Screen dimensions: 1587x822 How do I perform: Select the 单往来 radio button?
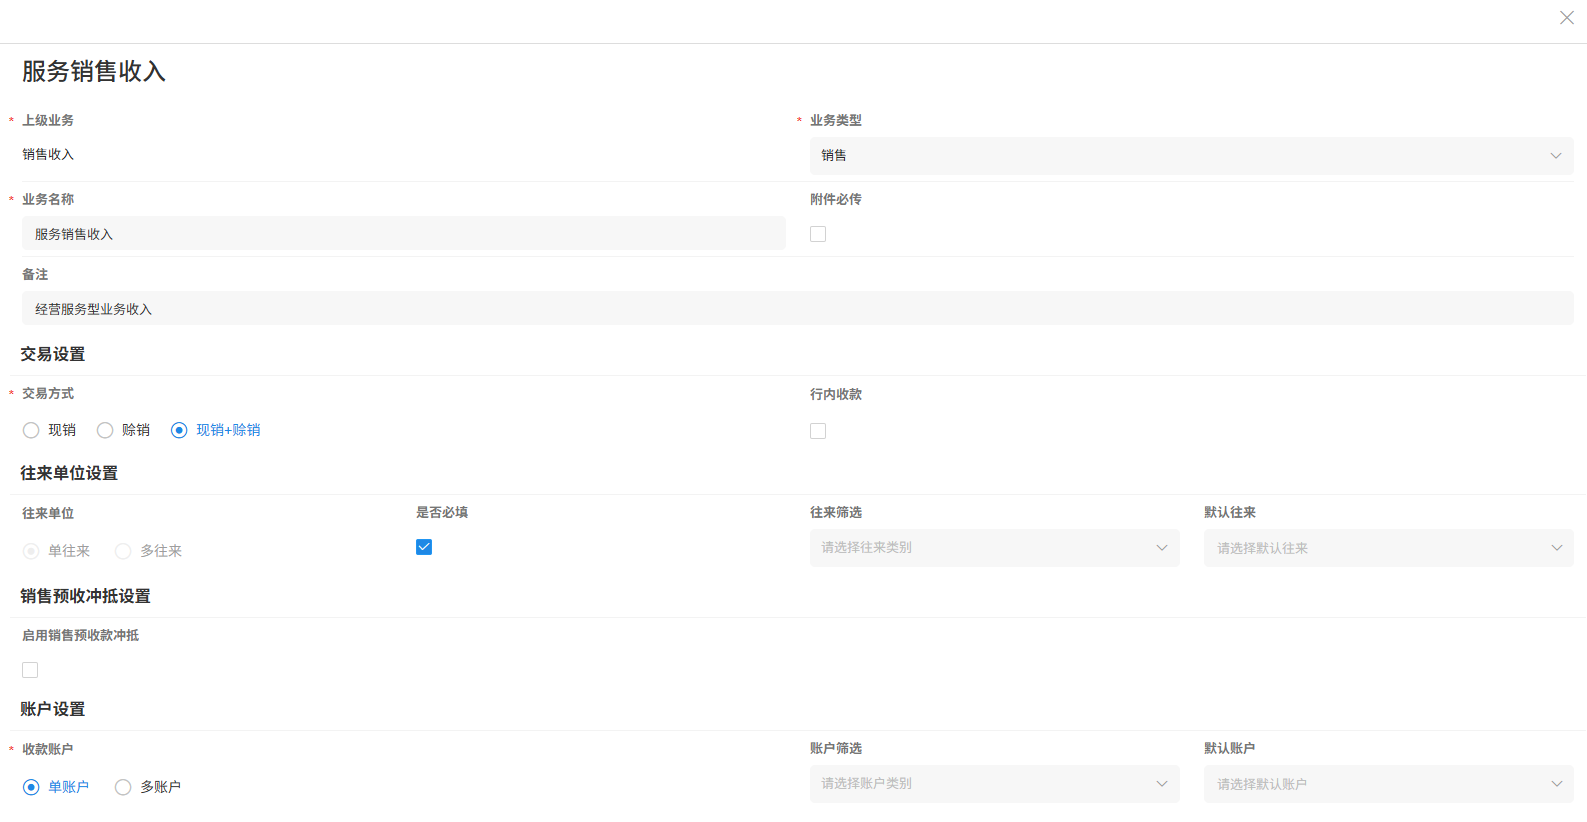(x=31, y=551)
